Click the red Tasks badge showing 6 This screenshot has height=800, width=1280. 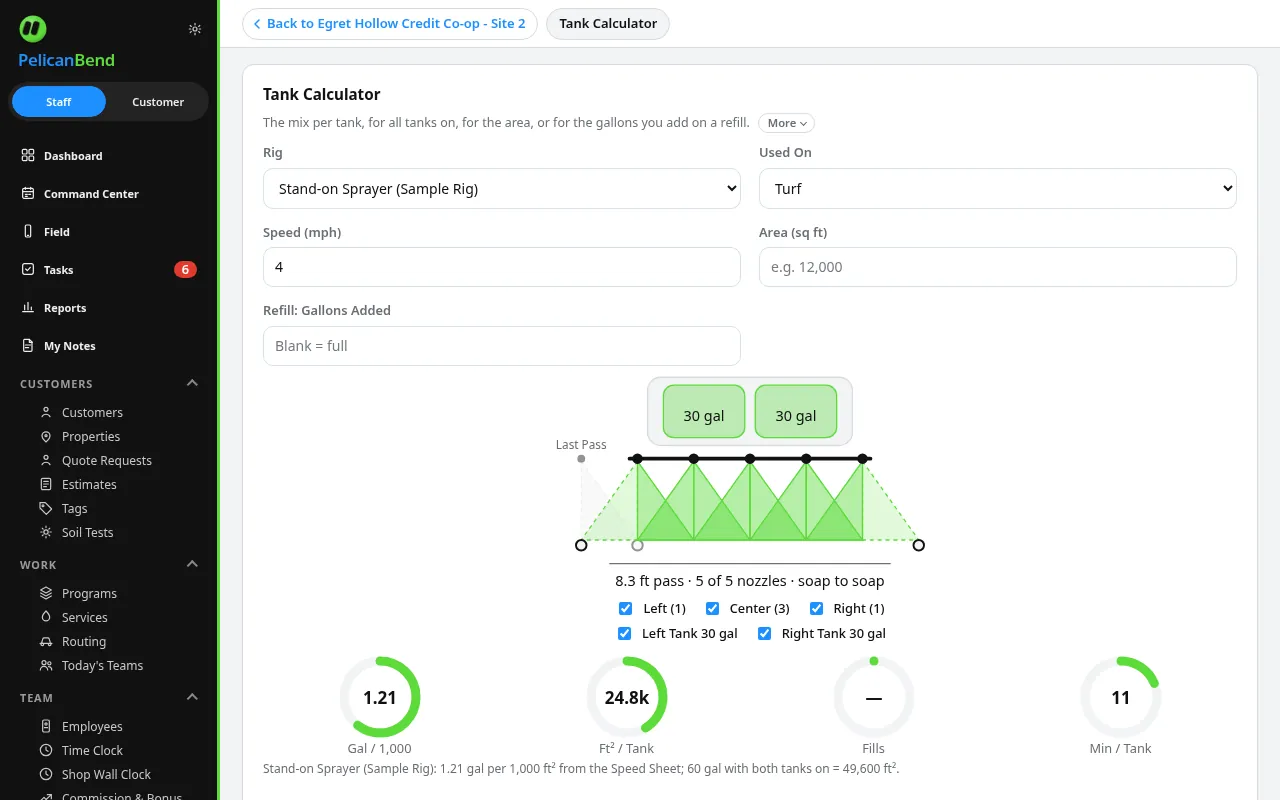point(185,270)
